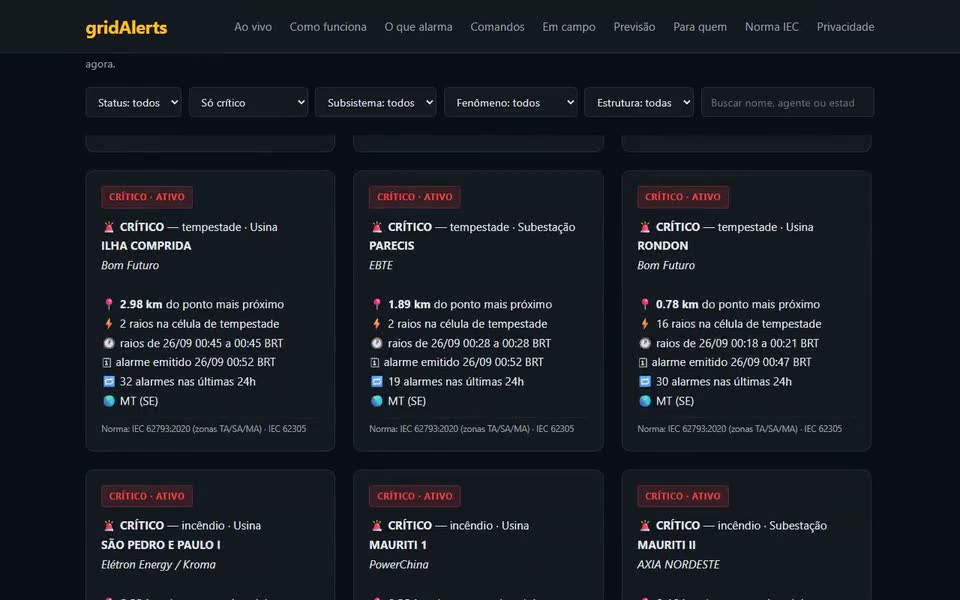Click the siren icon on RONDON card
This screenshot has height=600, width=960.
pyautogui.click(x=645, y=227)
